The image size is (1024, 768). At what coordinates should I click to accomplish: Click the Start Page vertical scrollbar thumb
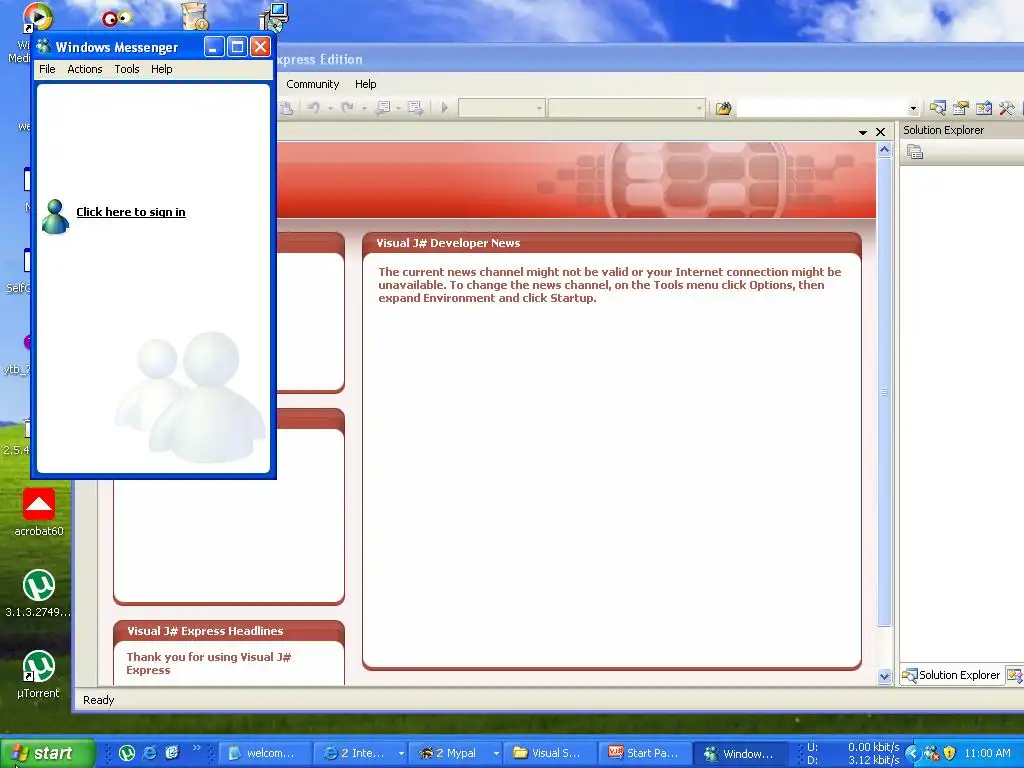pyautogui.click(x=884, y=392)
